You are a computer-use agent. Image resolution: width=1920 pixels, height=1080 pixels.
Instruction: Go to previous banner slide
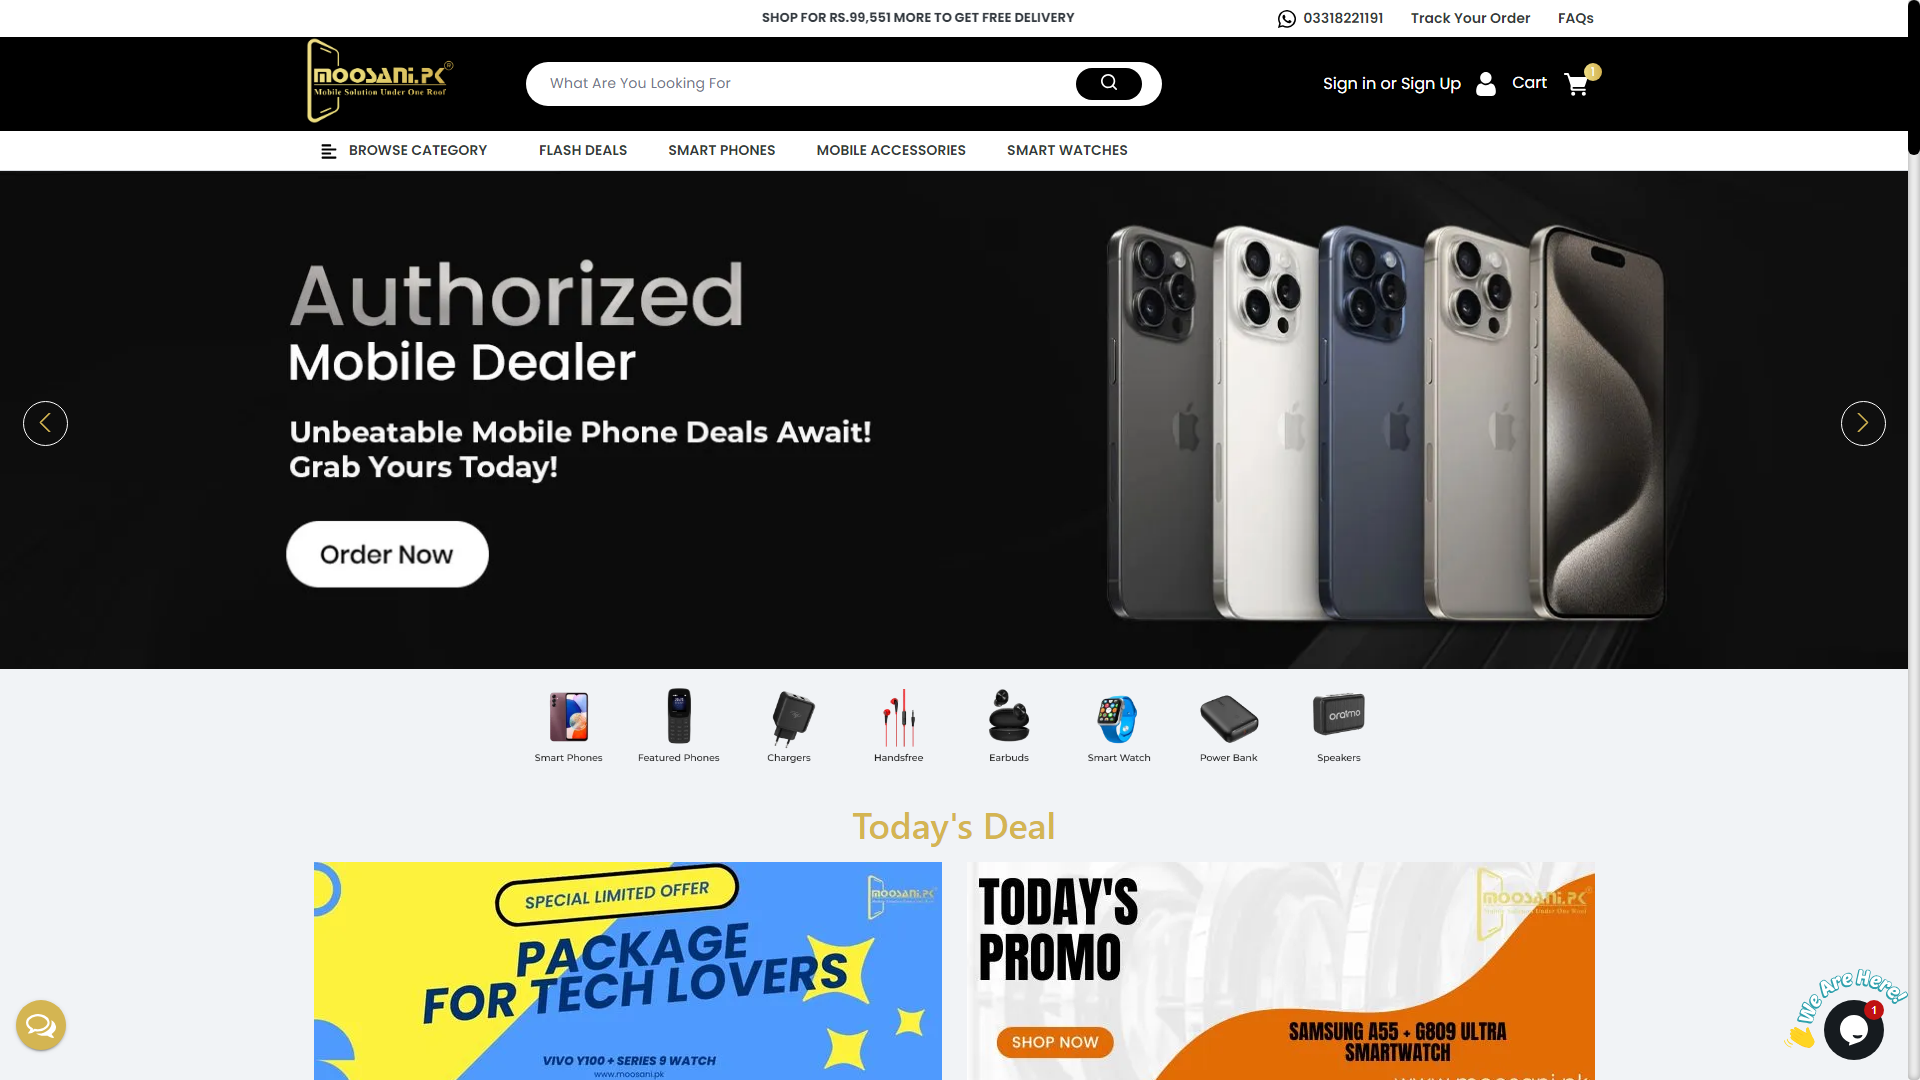[x=45, y=423]
